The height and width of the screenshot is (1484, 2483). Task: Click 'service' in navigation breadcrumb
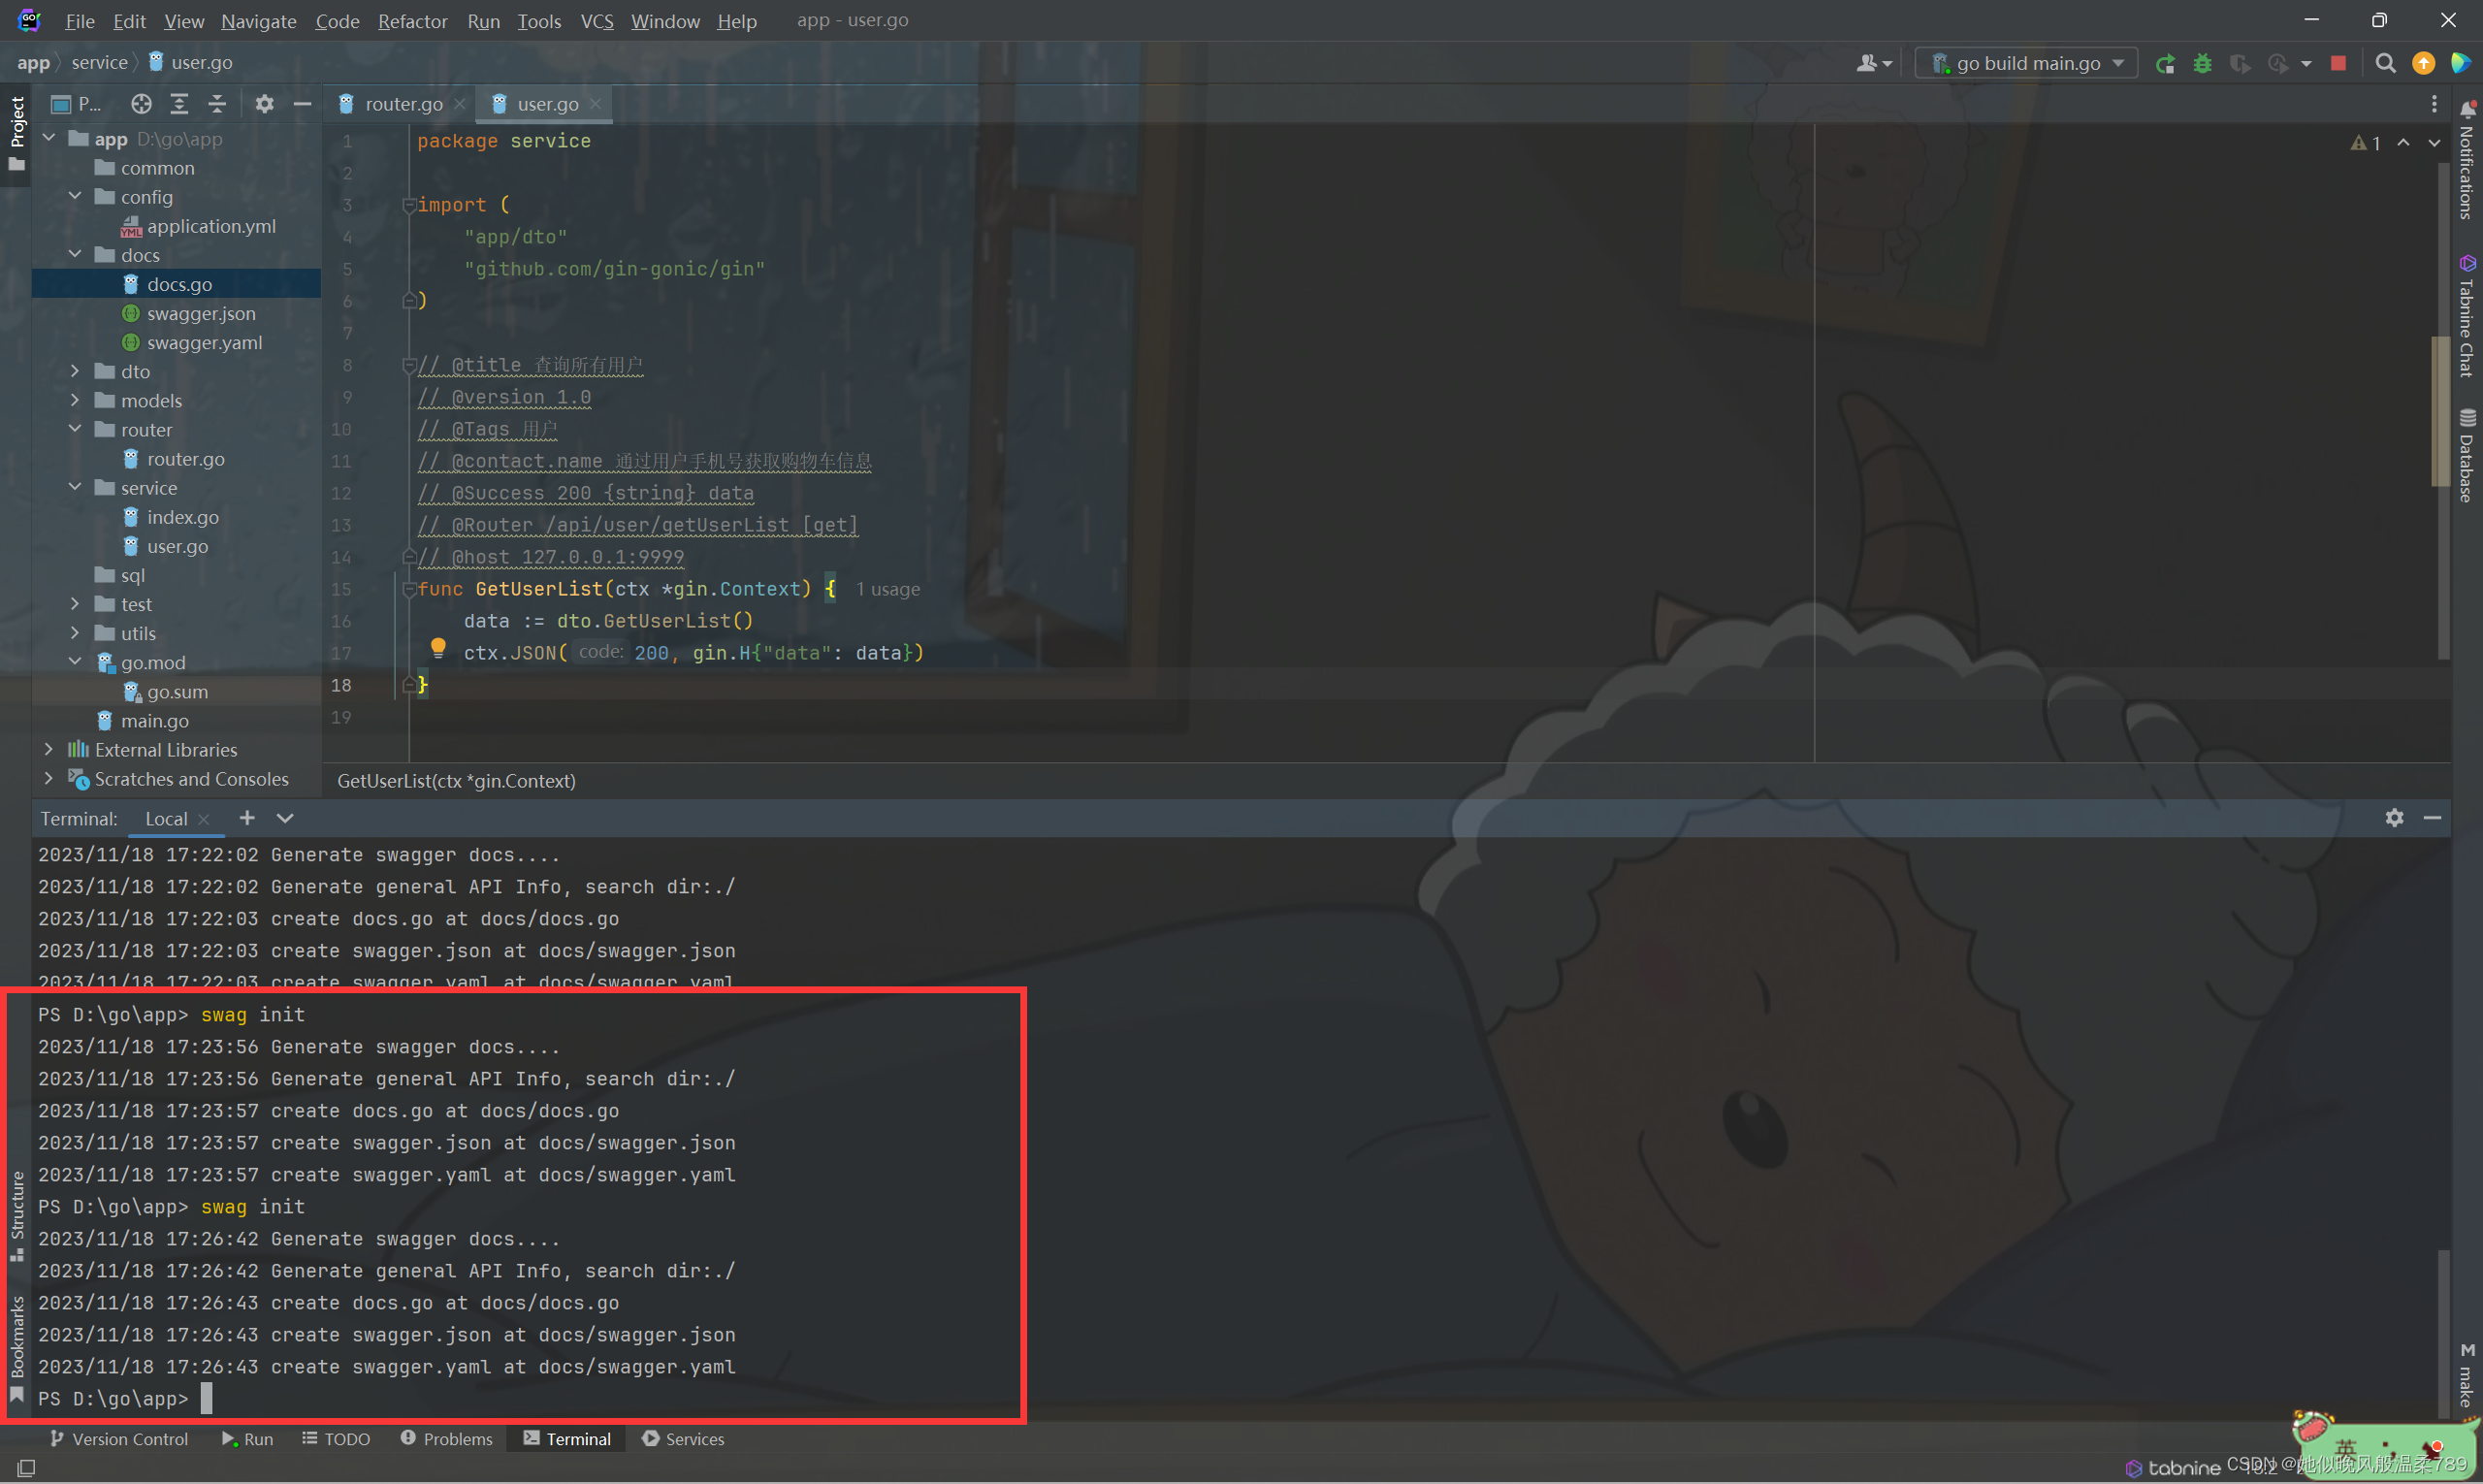pyautogui.click(x=99, y=62)
